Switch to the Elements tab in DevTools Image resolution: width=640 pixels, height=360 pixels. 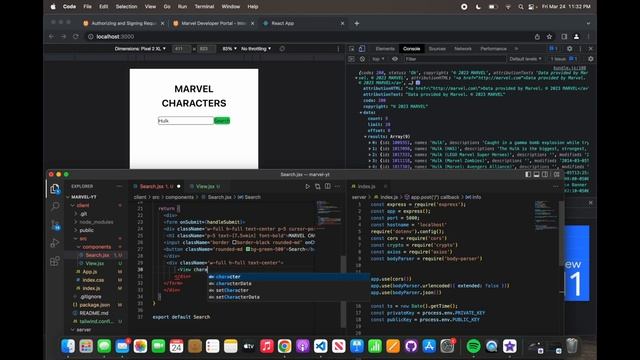tap(384, 49)
